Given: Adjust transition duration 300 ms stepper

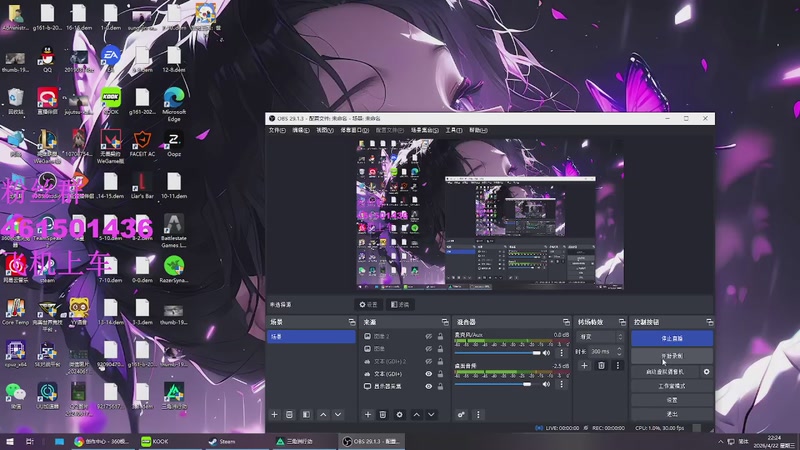Looking at the screenshot, I should (x=619, y=351).
